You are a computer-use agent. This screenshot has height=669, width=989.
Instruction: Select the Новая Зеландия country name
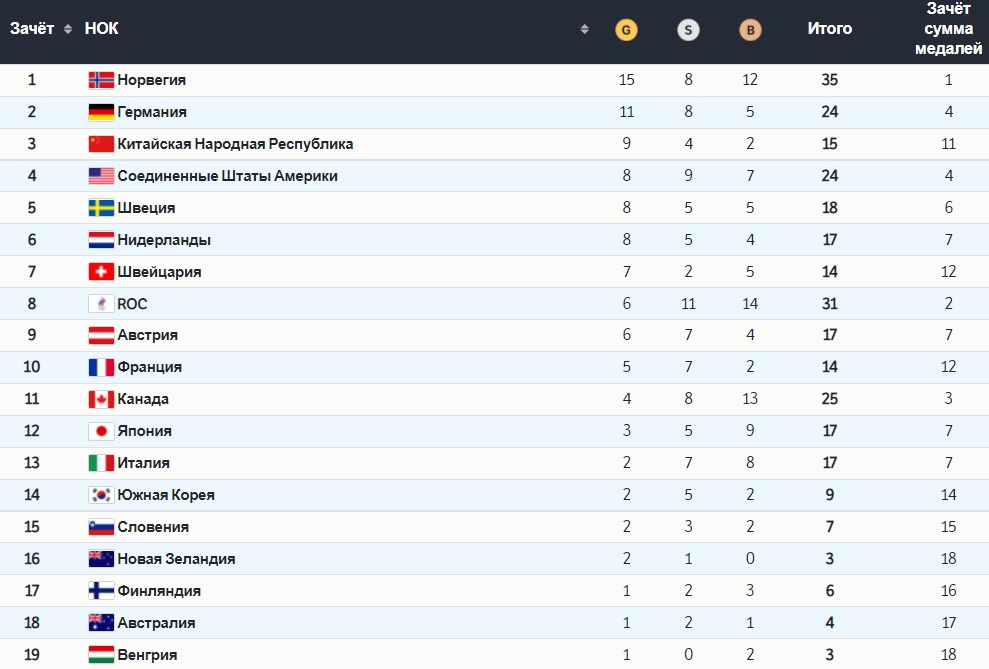[x=176, y=559]
